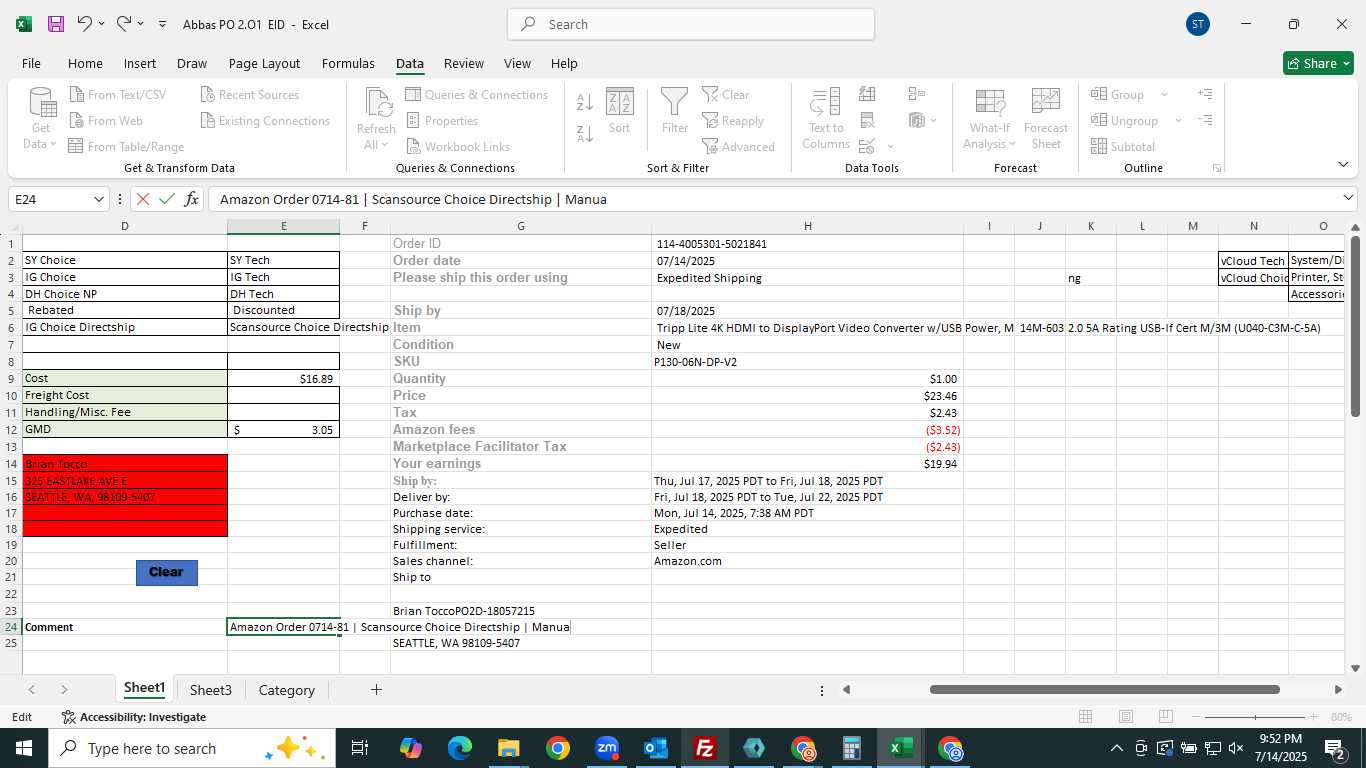1366x768 pixels.
Task: Open the Name Box dropdown
Action: coord(98,199)
